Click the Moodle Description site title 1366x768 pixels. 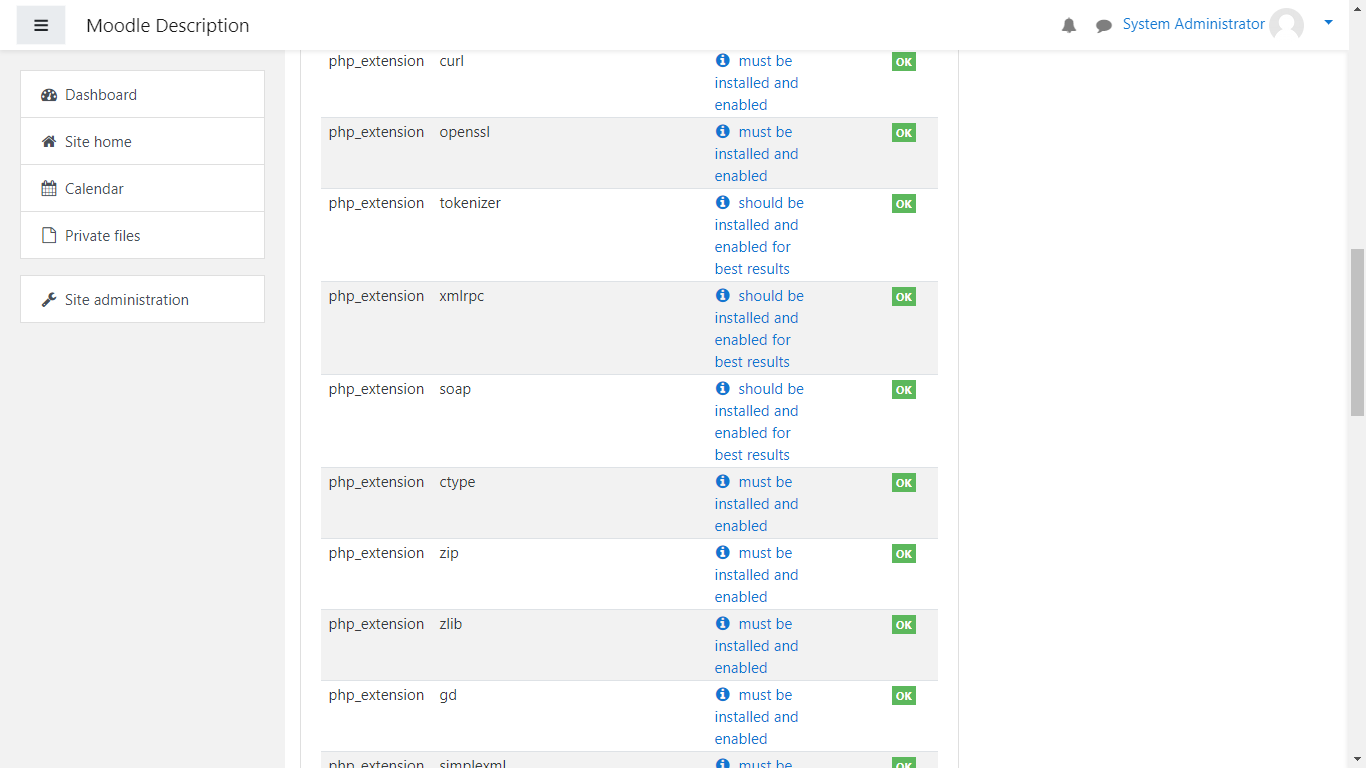click(168, 26)
